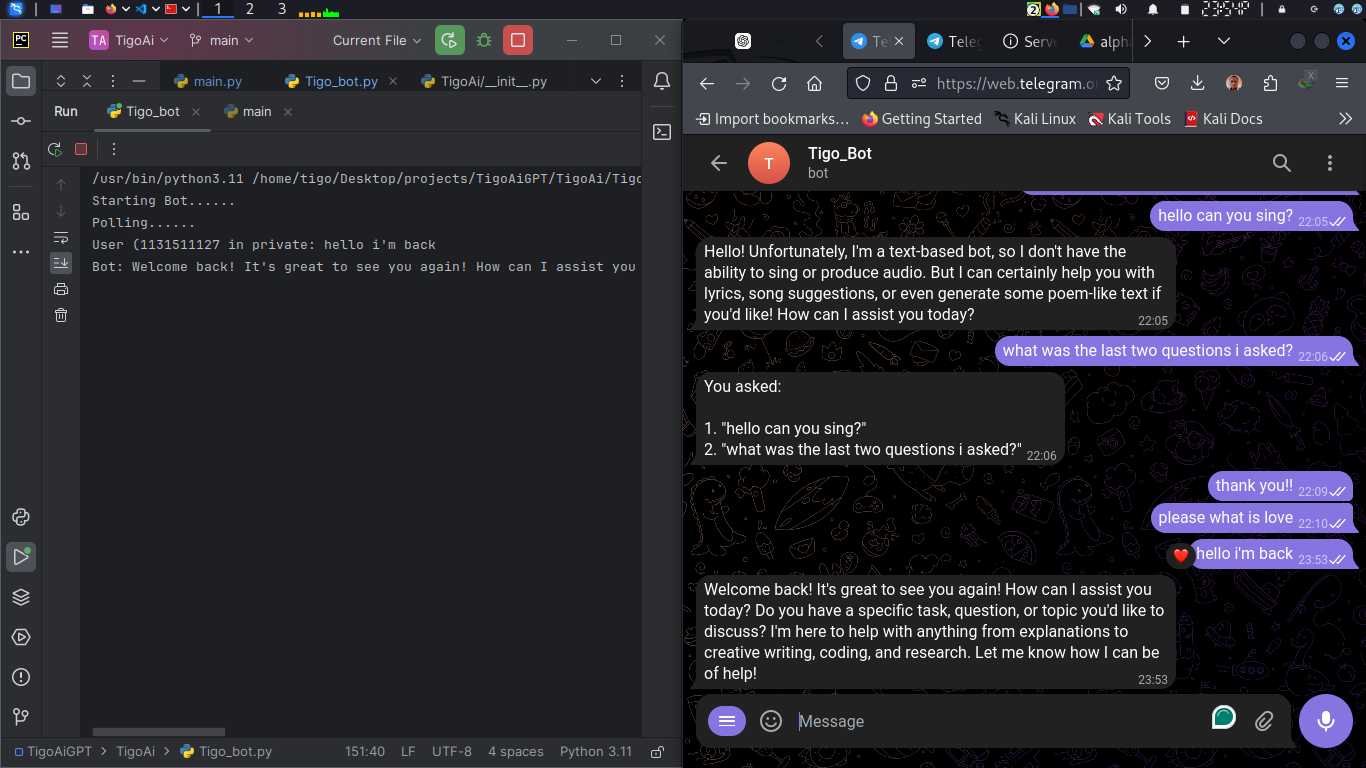
Task: Open Terminal tool window on right strip
Action: point(662,131)
